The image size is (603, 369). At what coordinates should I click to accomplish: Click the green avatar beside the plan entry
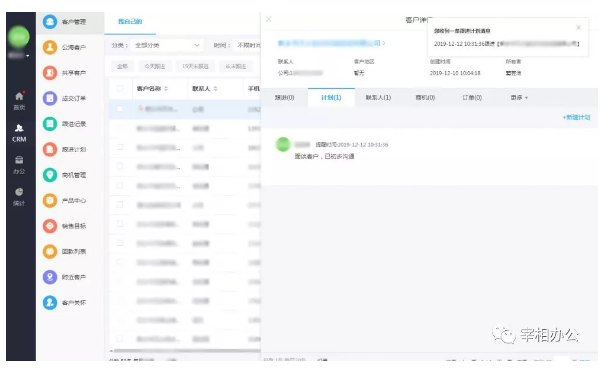283,144
